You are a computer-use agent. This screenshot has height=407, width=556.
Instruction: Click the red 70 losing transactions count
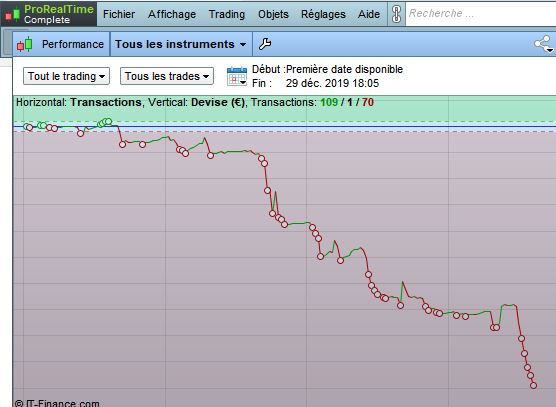(368, 102)
